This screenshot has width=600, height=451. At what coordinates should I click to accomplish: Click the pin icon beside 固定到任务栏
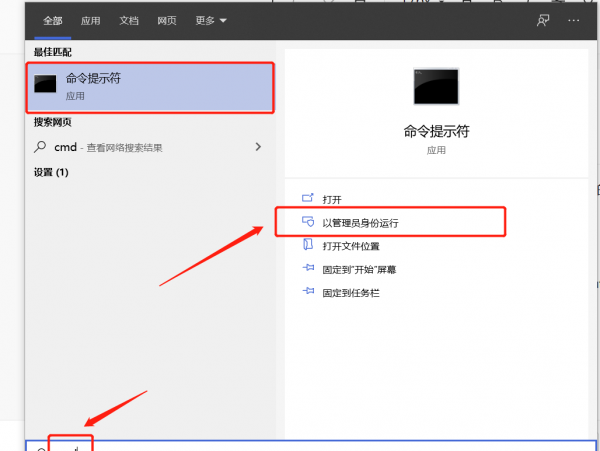[x=308, y=291]
